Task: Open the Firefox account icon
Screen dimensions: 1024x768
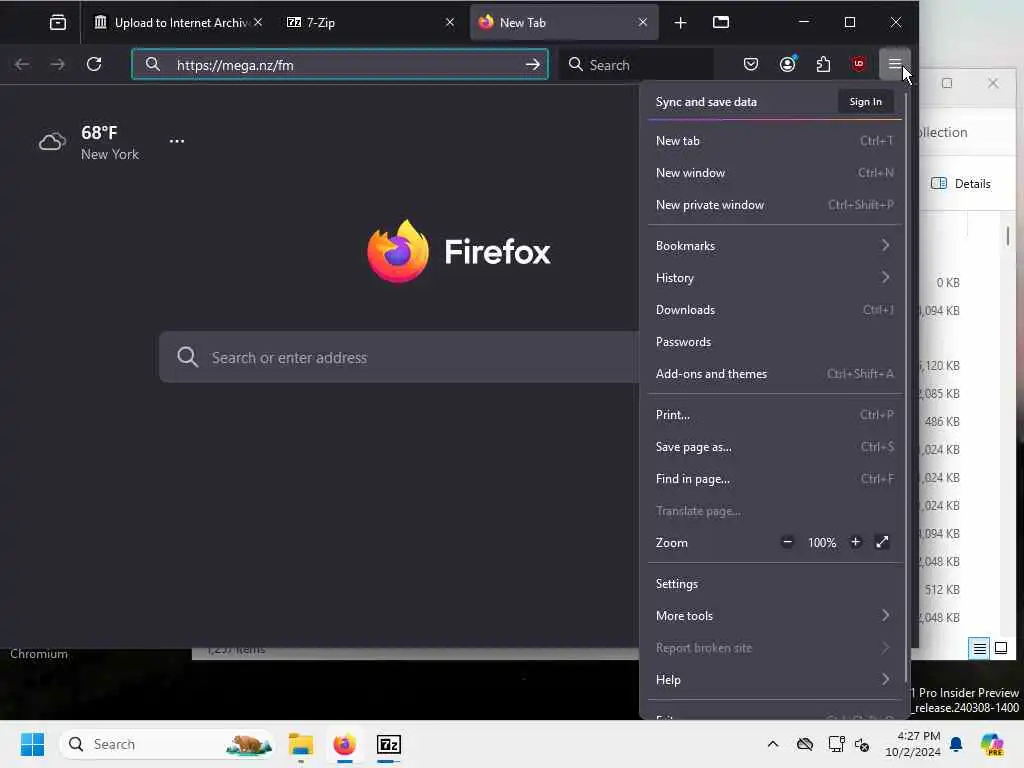Action: [x=788, y=64]
